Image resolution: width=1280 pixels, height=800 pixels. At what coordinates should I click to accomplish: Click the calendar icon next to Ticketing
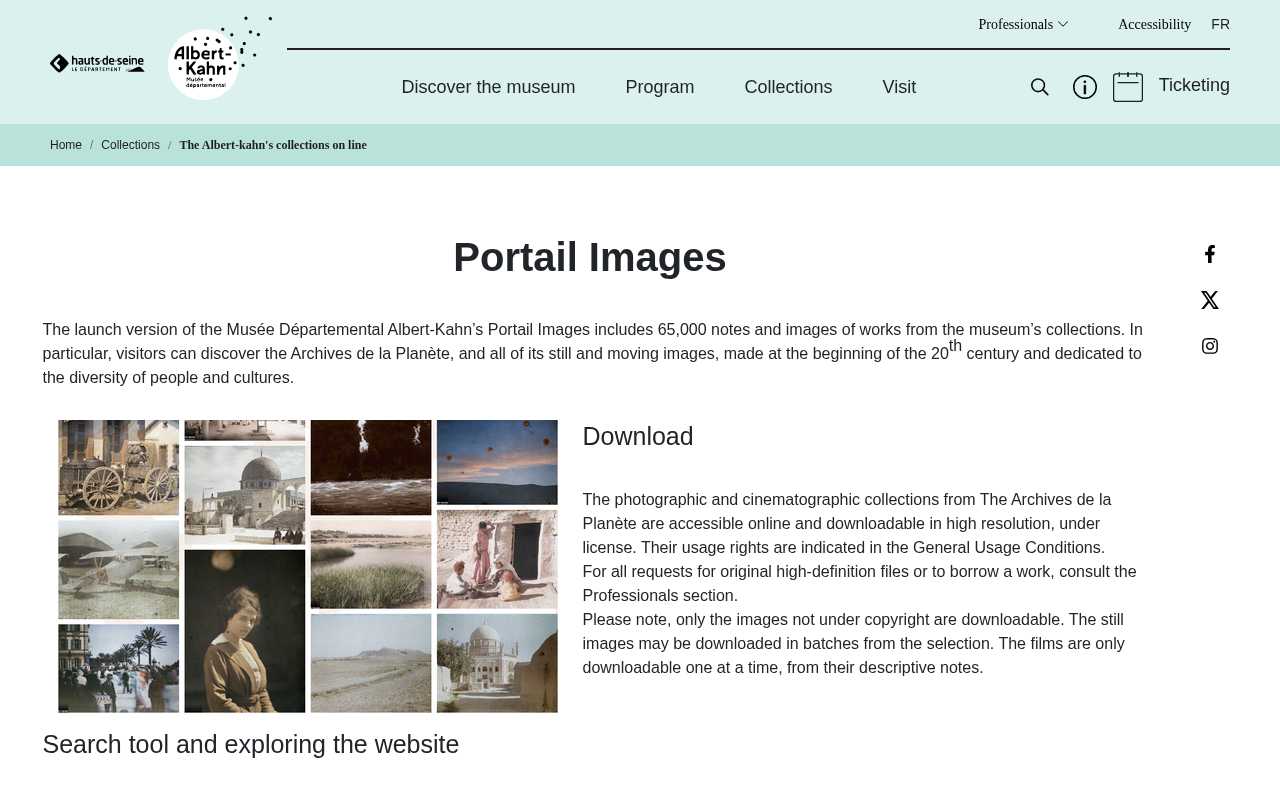(1126, 86)
